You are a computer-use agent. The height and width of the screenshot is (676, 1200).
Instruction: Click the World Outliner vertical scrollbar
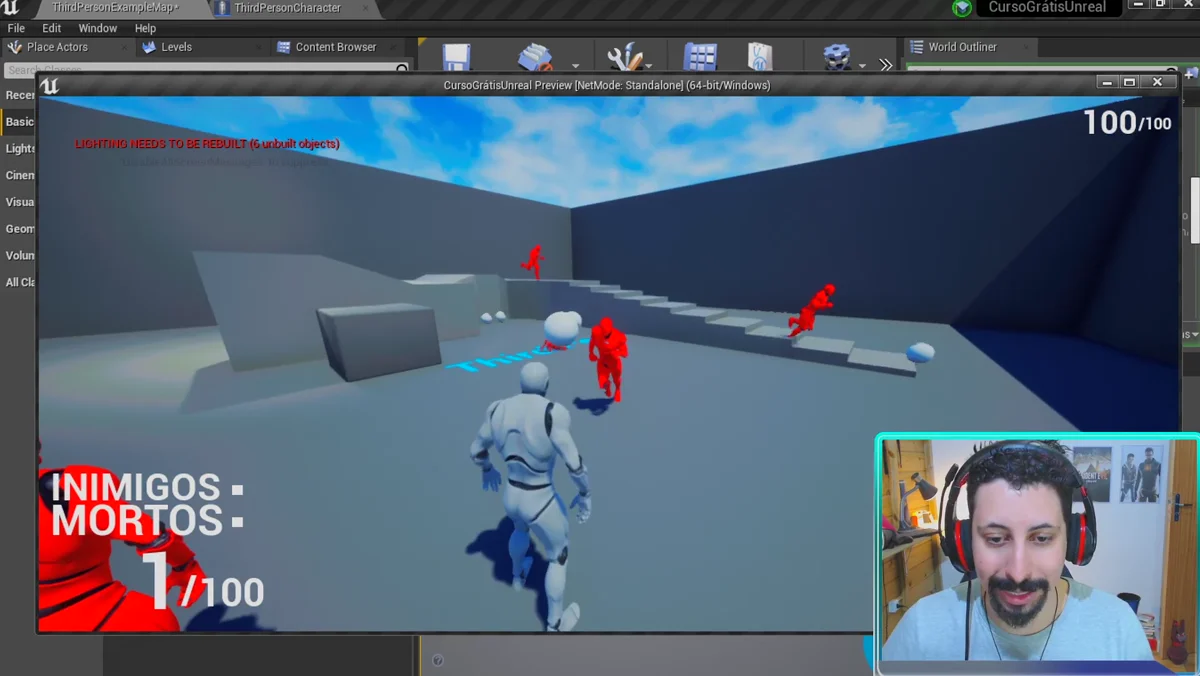click(1195, 210)
